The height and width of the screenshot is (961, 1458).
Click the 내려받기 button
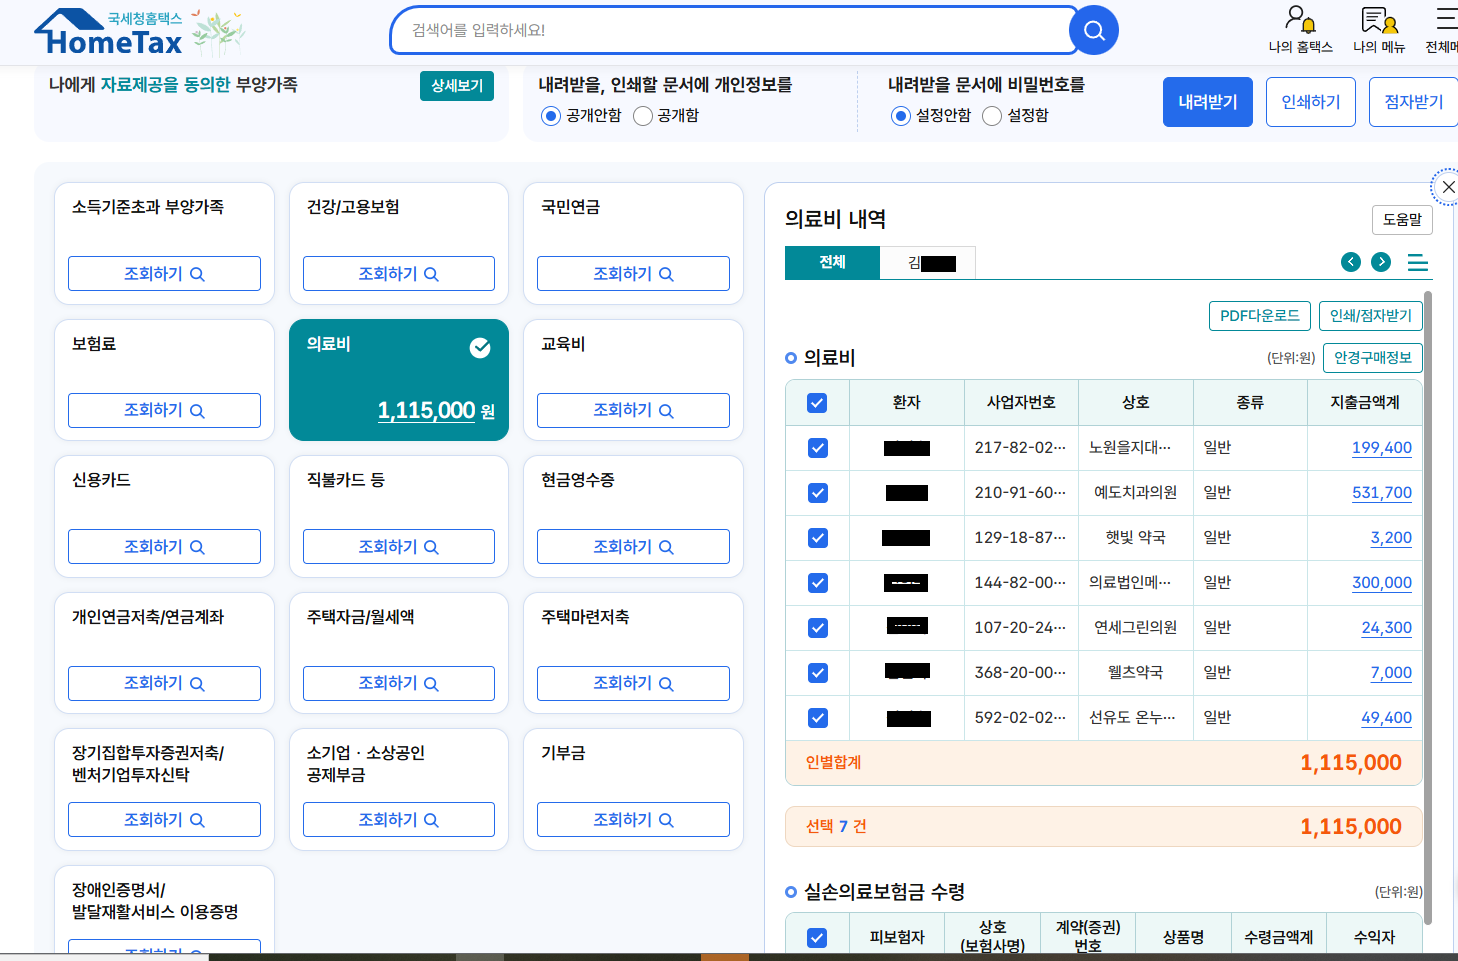[1208, 102]
